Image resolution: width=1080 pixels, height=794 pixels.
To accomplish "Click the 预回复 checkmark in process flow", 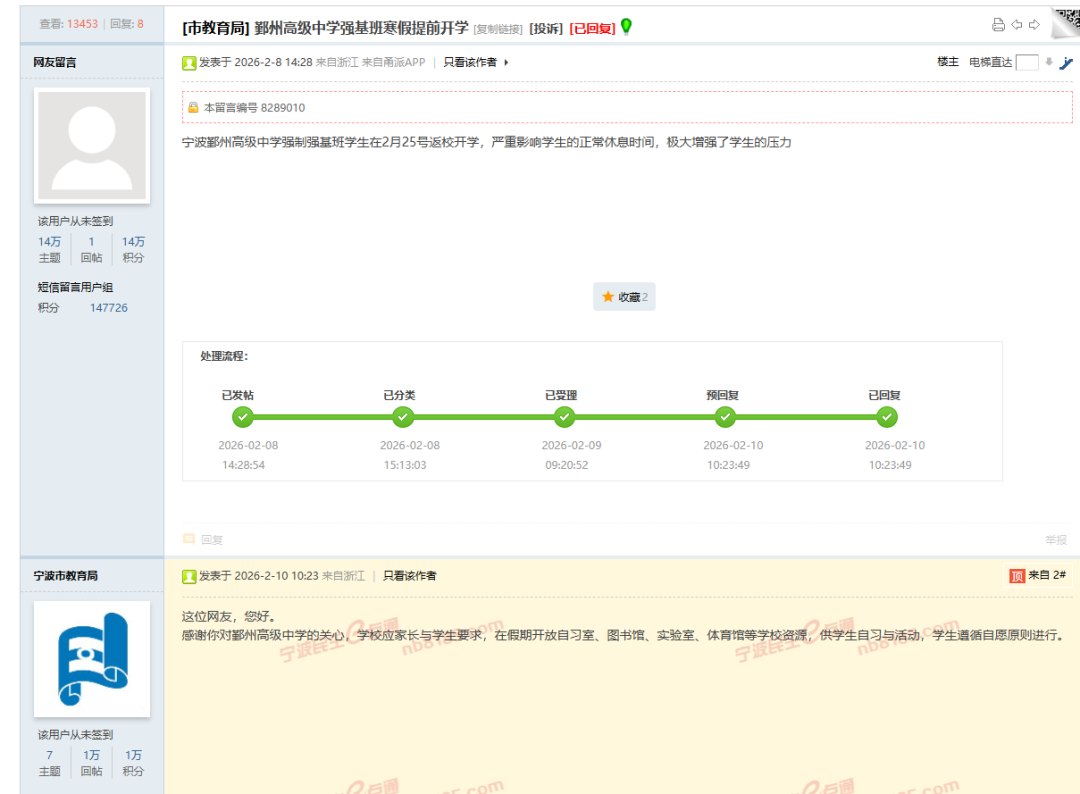I will (726, 417).
